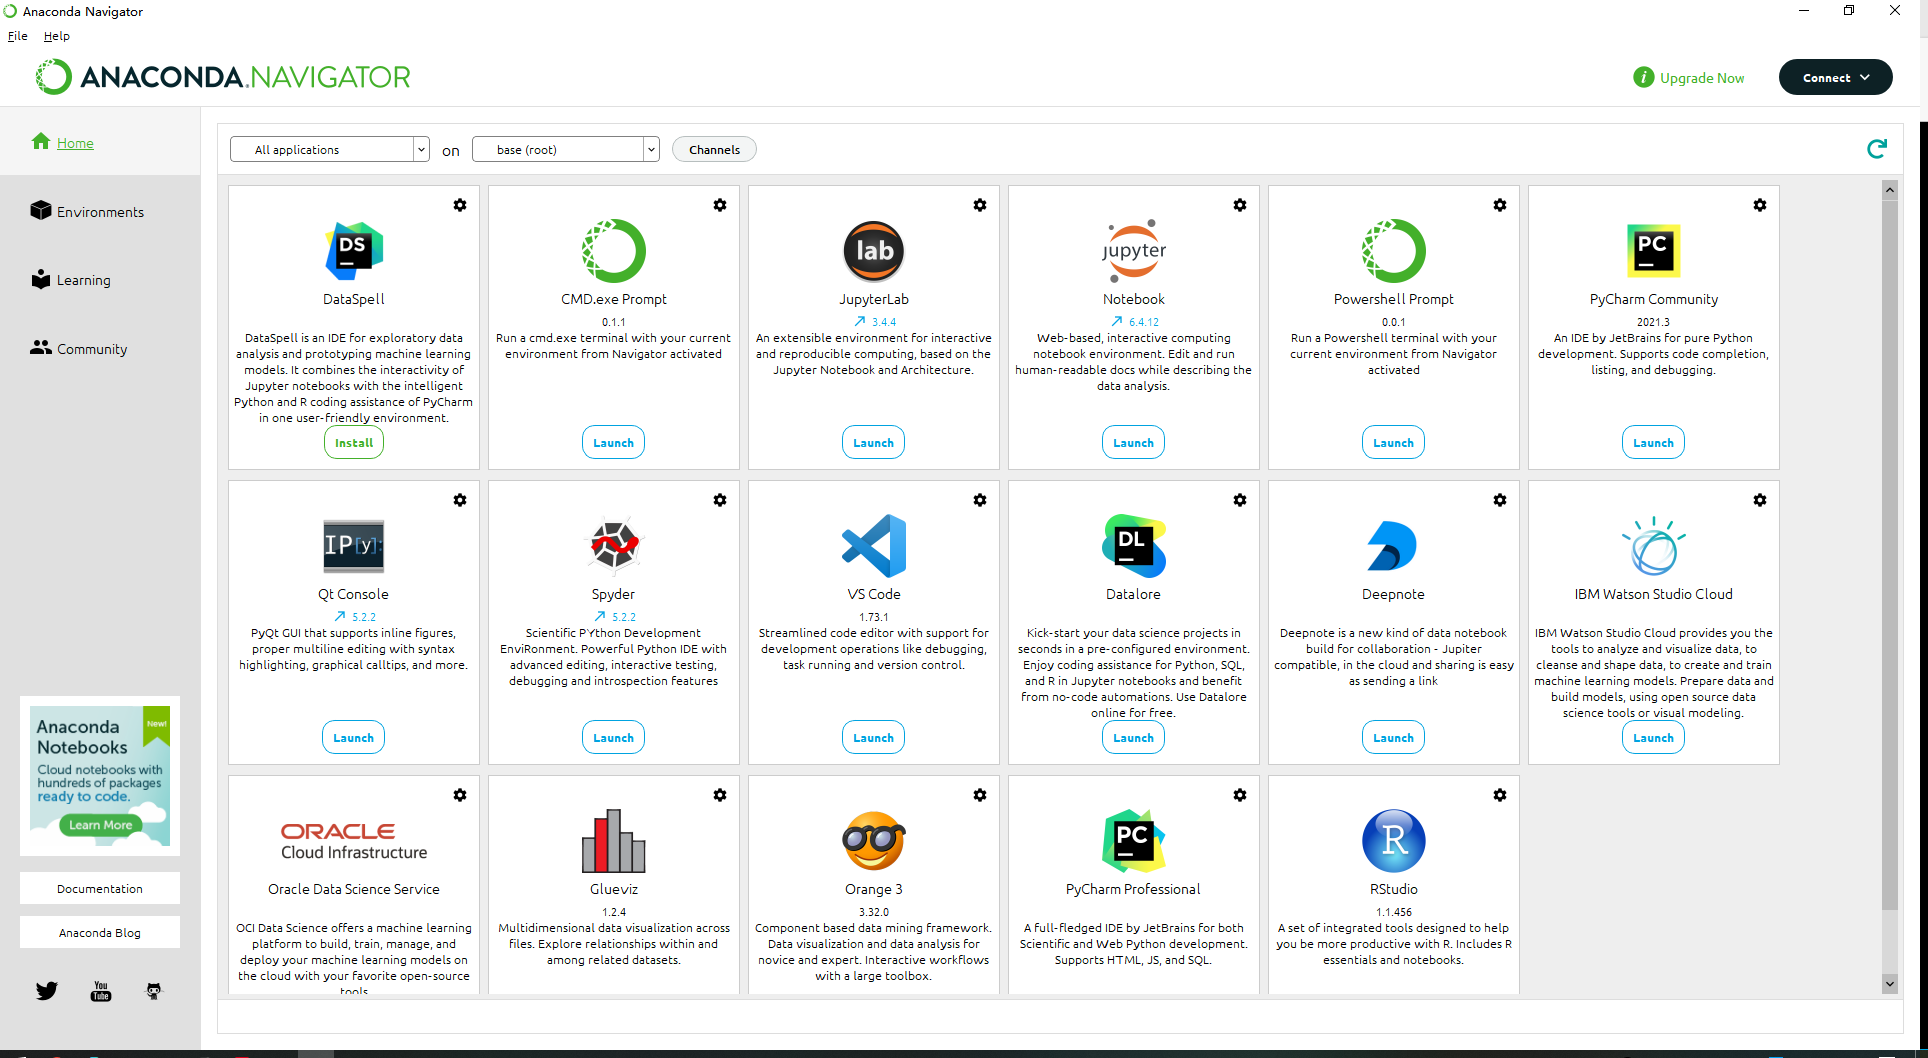Open PyCharm Professional gear options

pos(1240,795)
